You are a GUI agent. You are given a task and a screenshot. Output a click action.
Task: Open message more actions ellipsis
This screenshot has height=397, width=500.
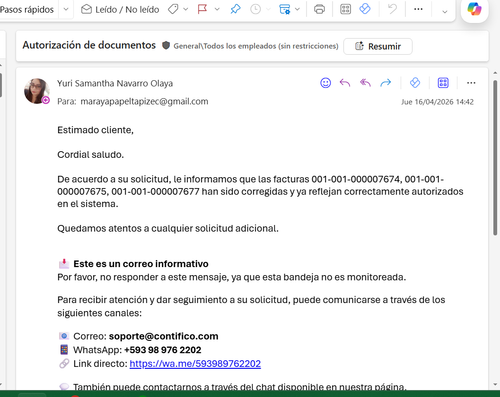[471, 83]
